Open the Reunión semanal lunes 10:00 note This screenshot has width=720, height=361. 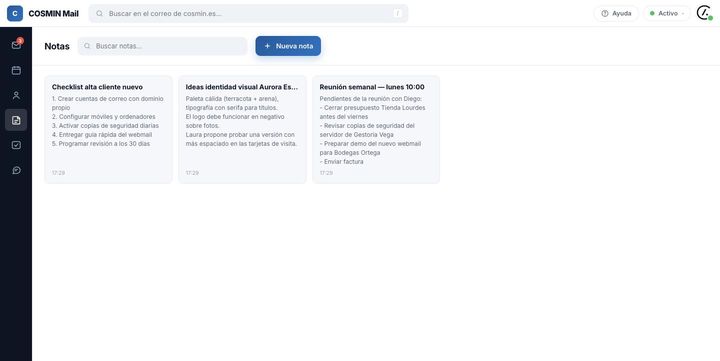coord(376,130)
